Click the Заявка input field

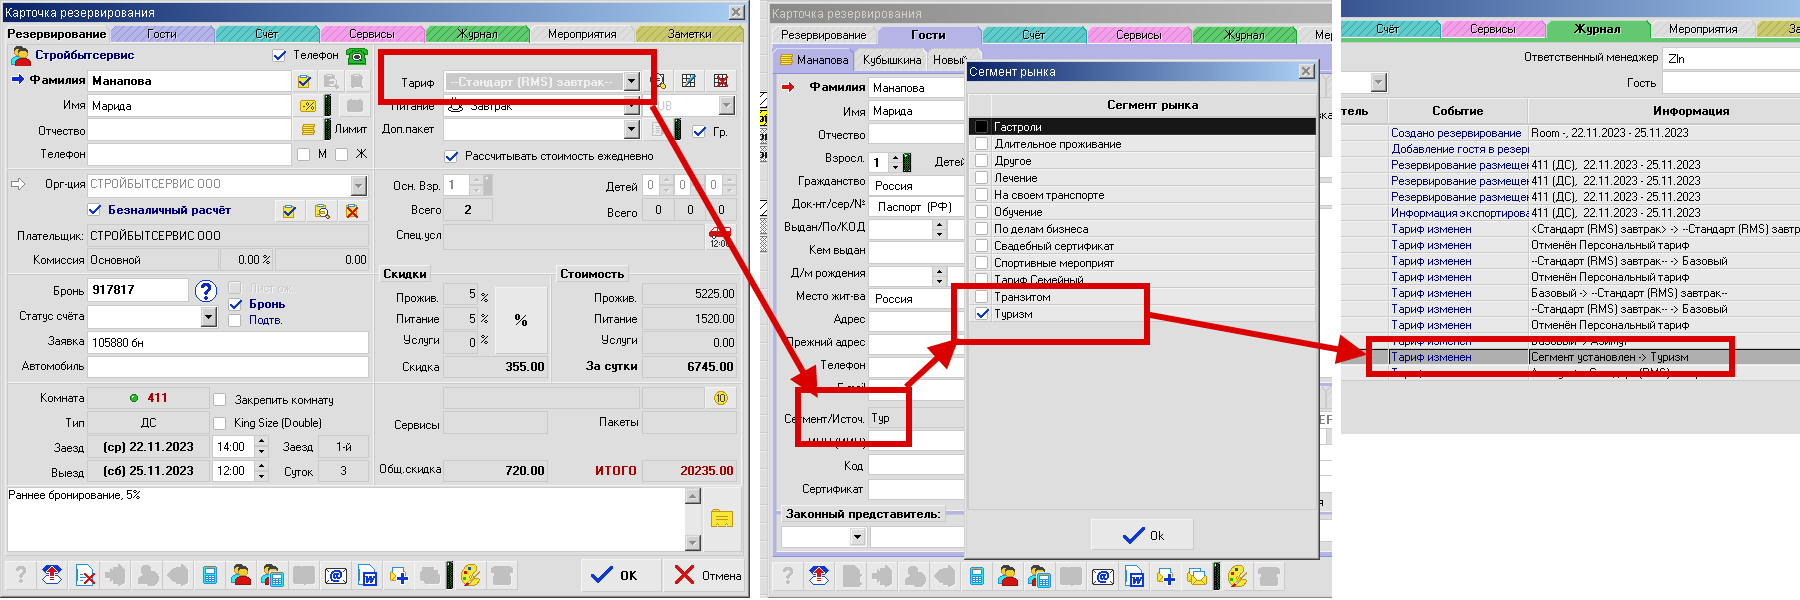pyautogui.click(x=228, y=342)
